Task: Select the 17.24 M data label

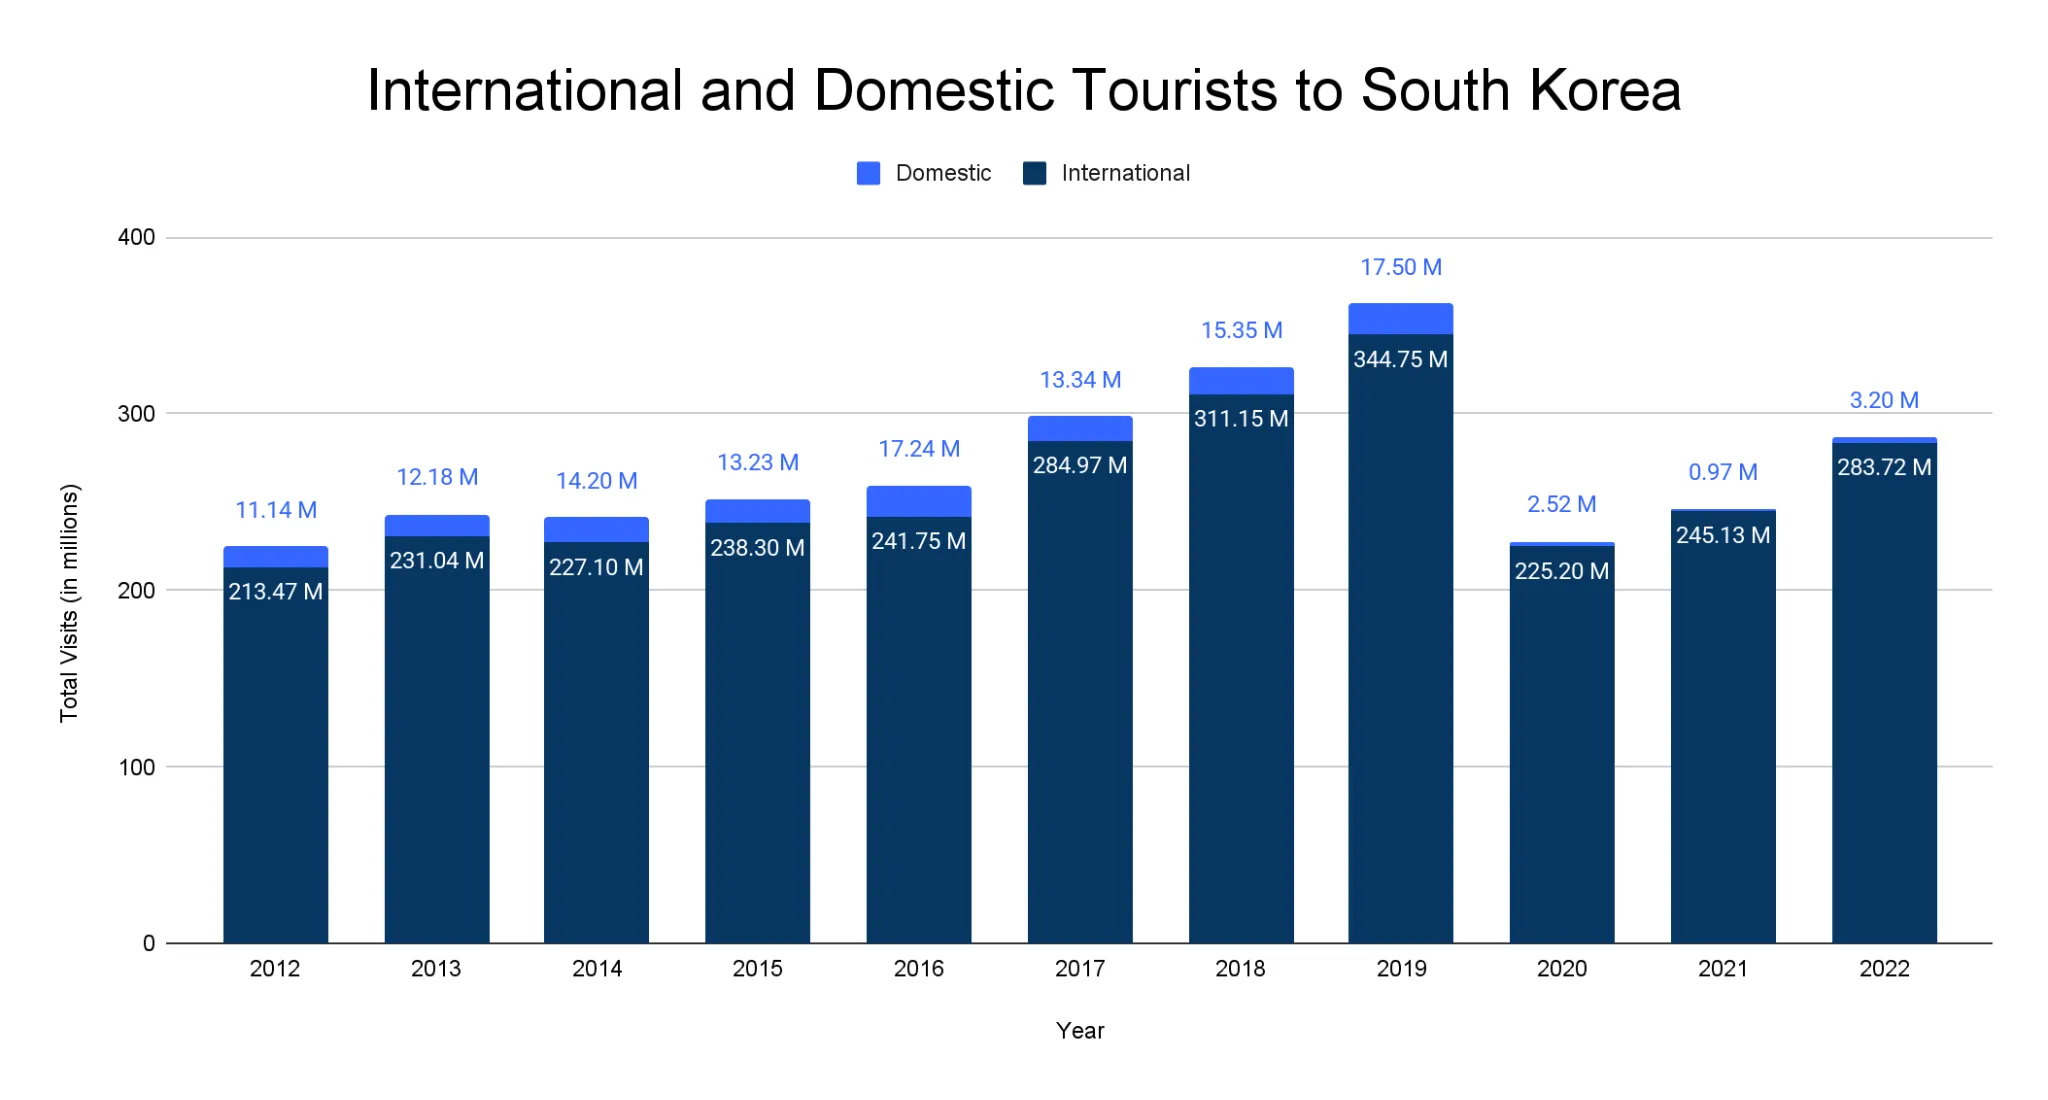Action: click(919, 449)
